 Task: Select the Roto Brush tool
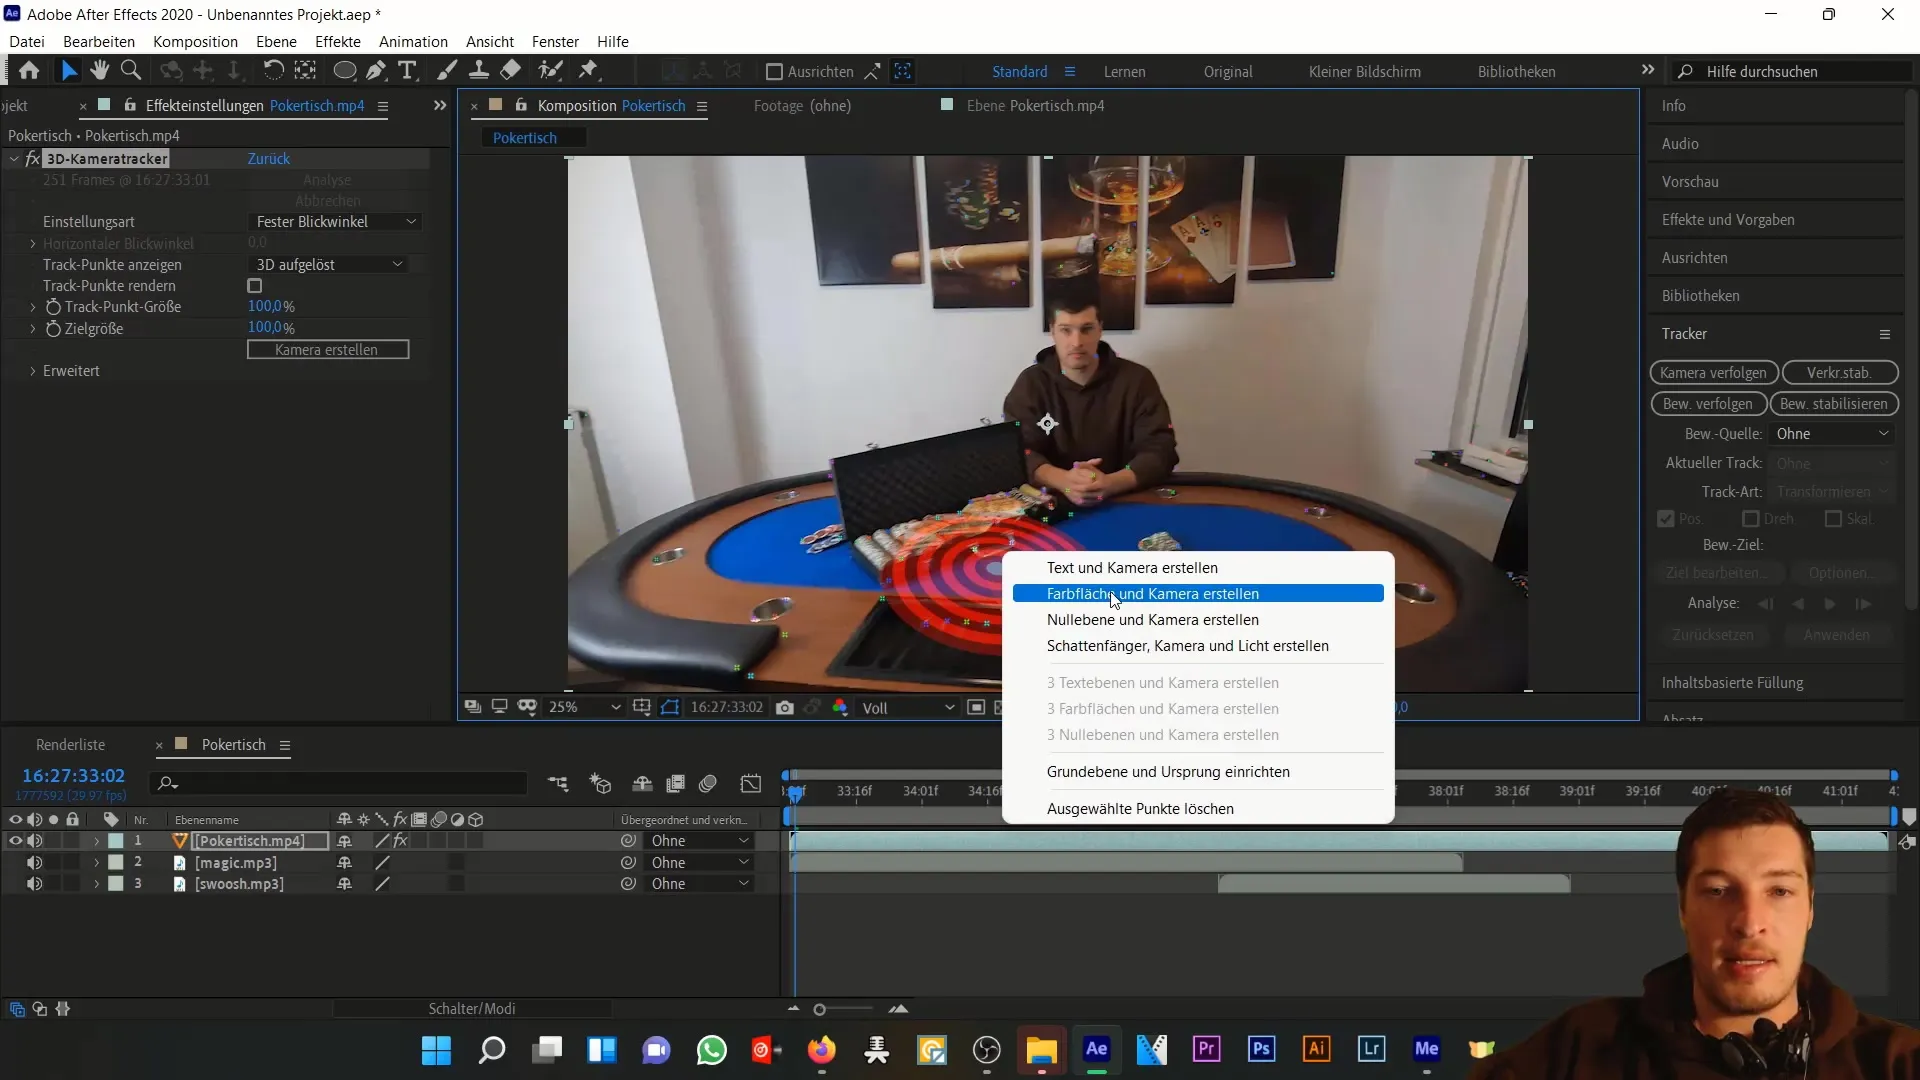pyautogui.click(x=550, y=70)
